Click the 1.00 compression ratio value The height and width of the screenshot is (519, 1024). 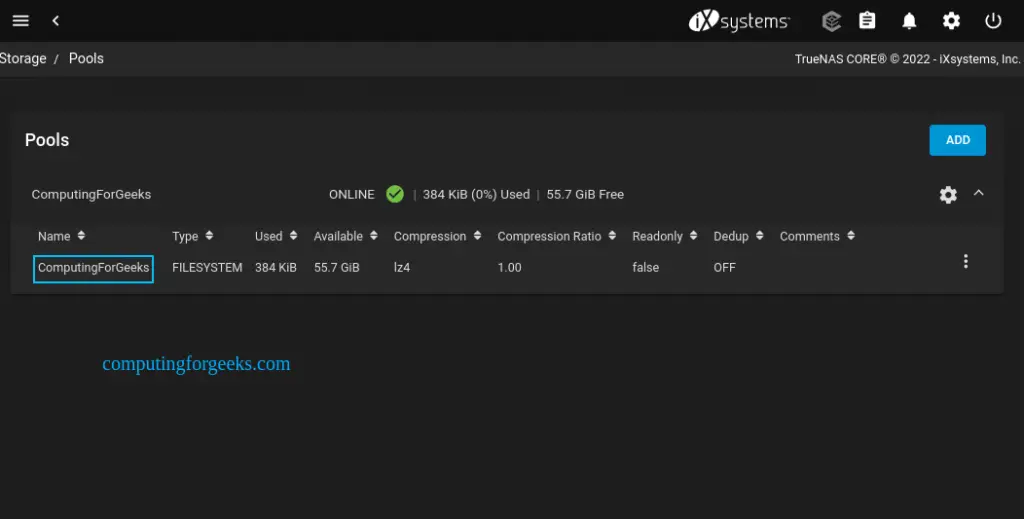[x=509, y=268]
